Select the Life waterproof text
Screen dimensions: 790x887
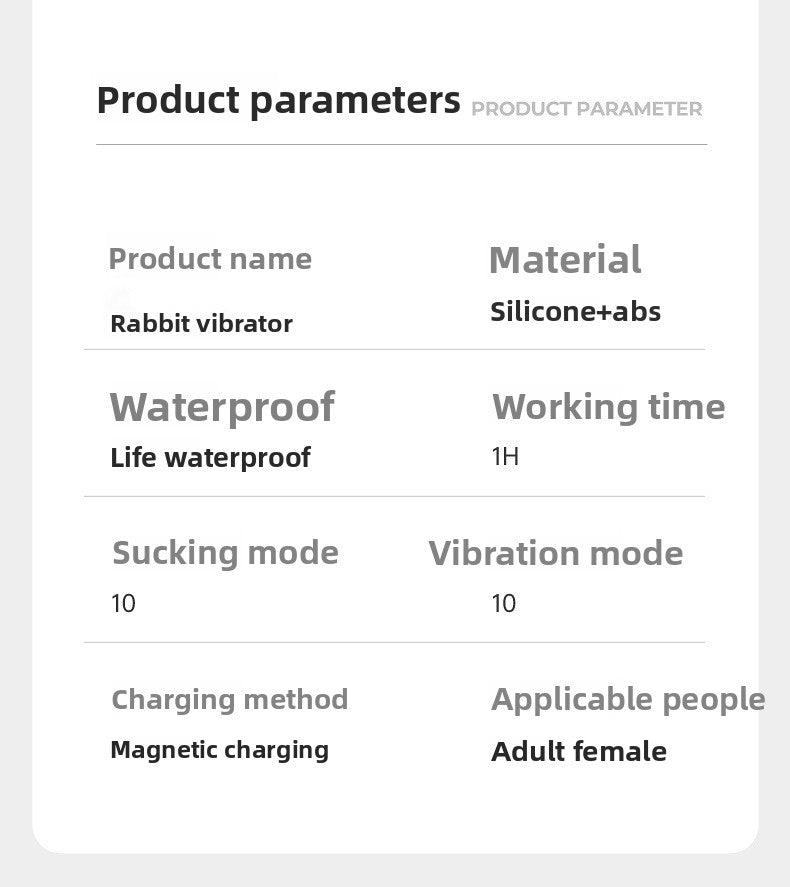point(210,458)
